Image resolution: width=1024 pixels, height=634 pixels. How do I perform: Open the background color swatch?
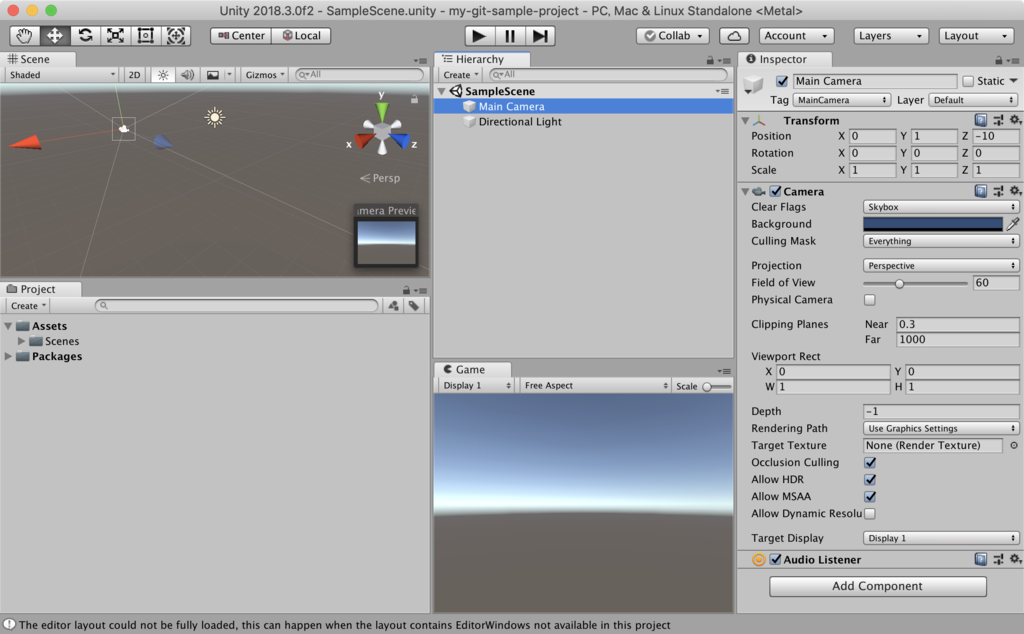coord(933,224)
